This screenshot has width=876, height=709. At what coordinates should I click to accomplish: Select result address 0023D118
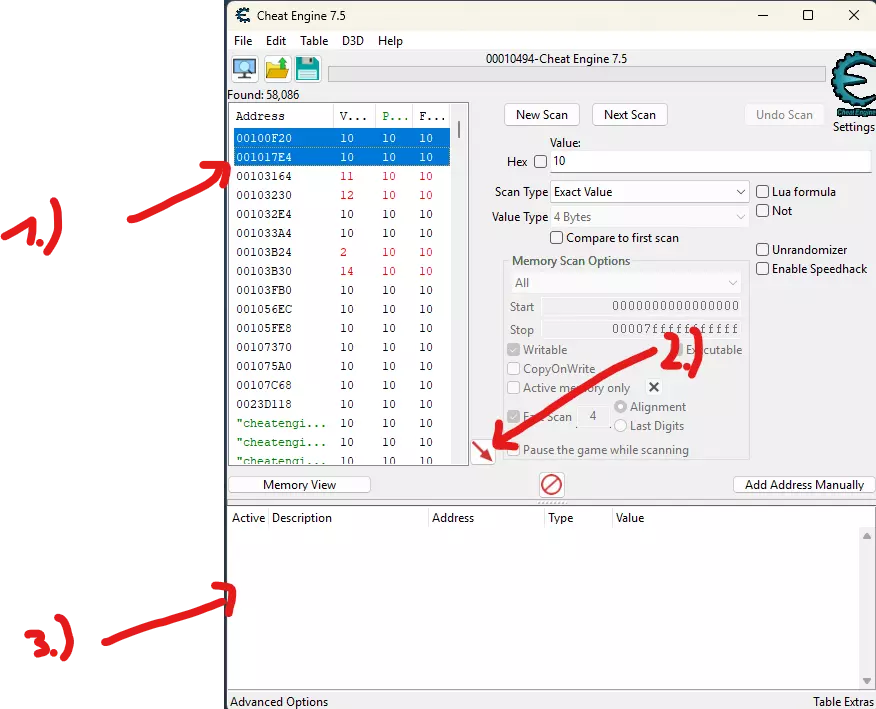click(341, 404)
